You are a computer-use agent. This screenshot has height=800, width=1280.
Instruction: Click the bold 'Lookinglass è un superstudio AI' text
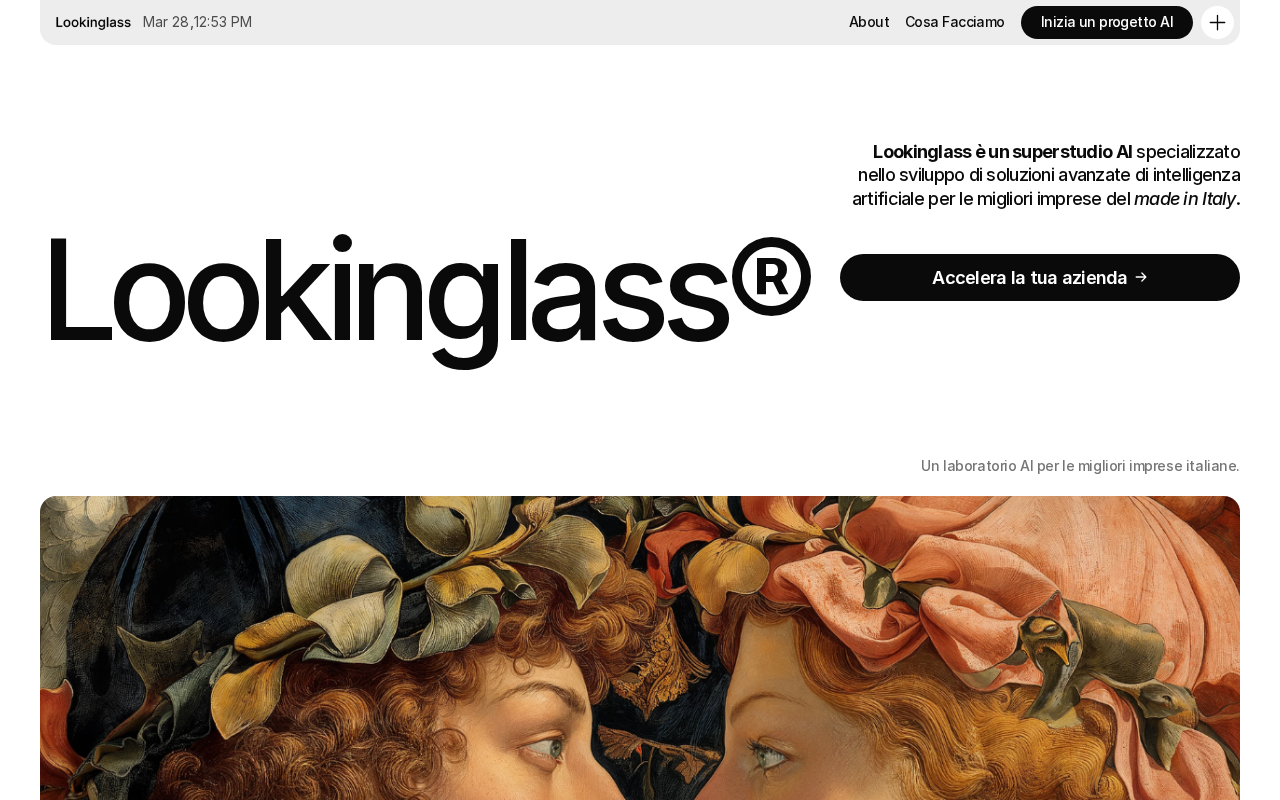1003,152
